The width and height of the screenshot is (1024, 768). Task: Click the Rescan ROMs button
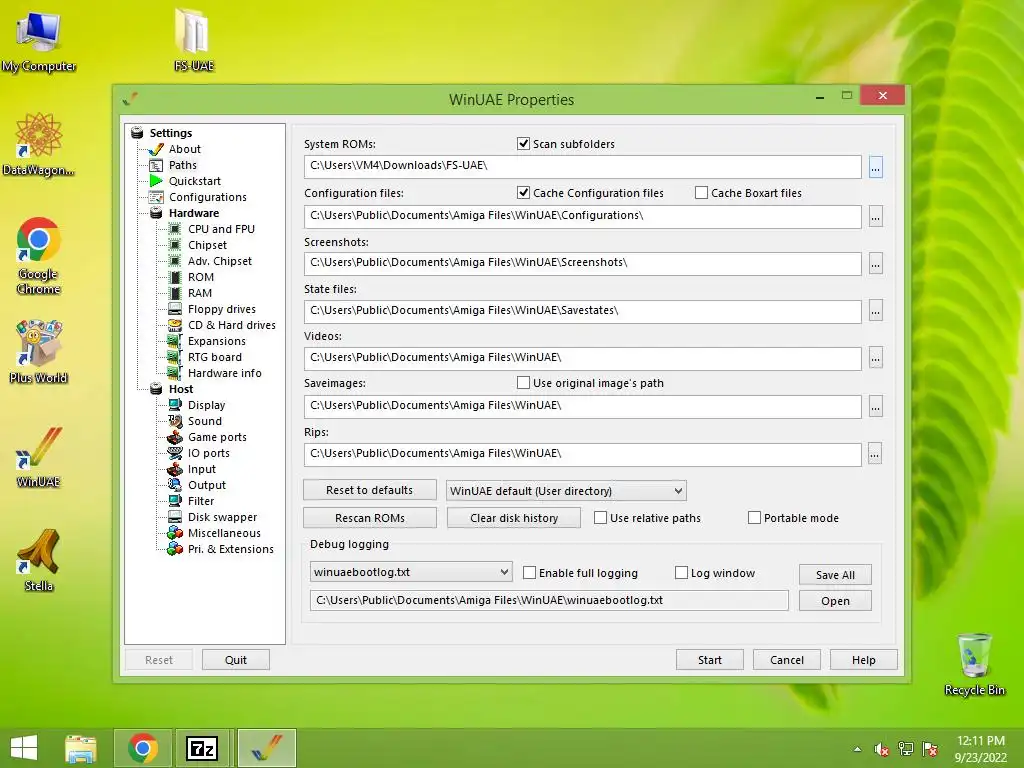click(370, 518)
